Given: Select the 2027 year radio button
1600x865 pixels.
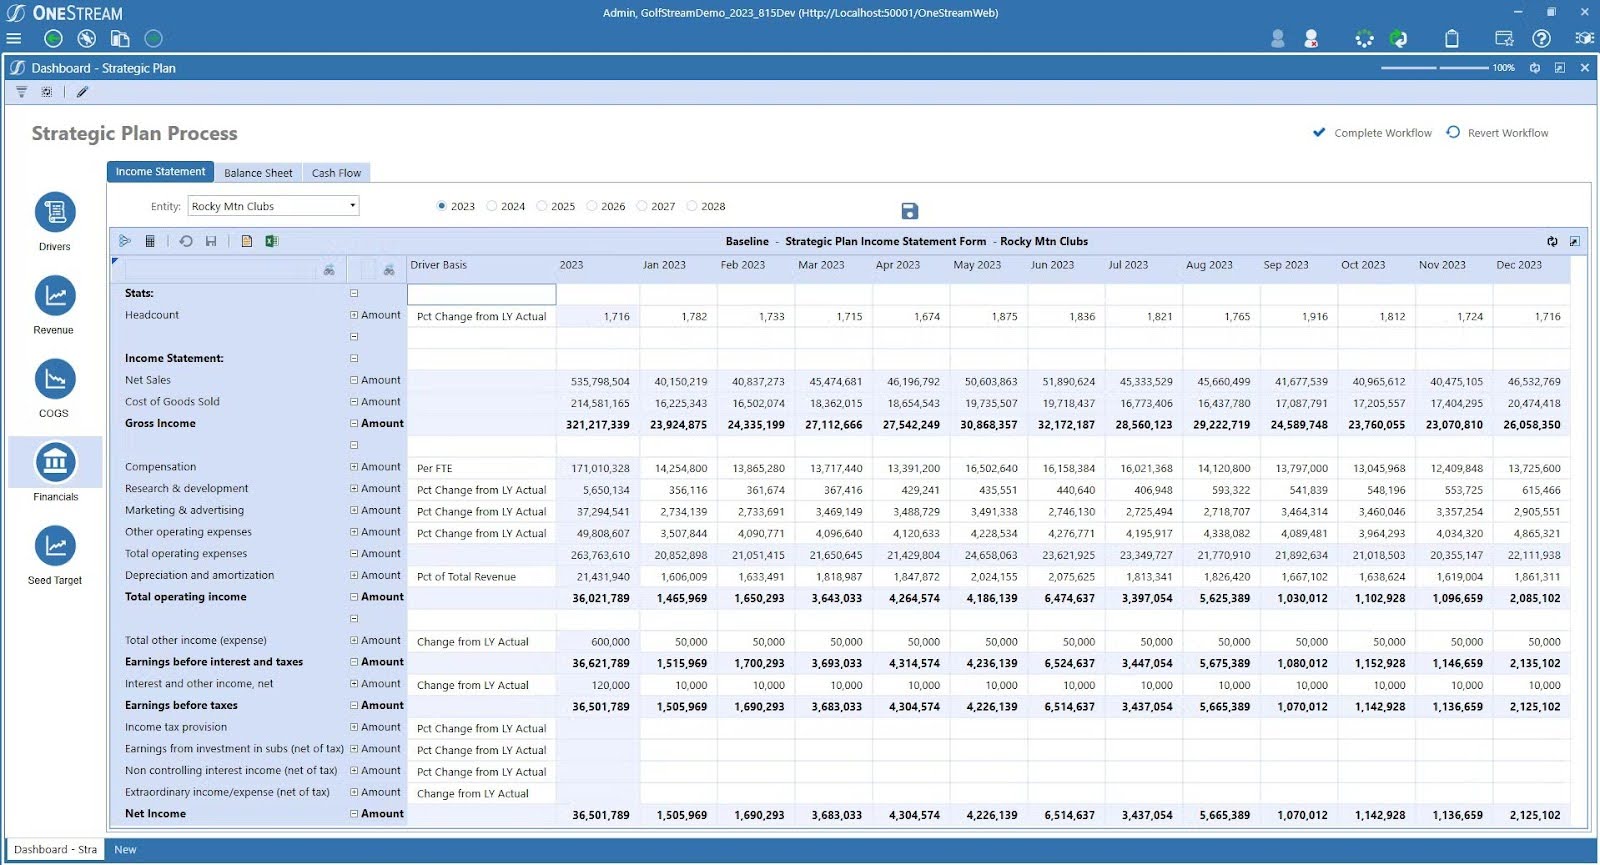Looking at the screenshot, I should [642, 206].
